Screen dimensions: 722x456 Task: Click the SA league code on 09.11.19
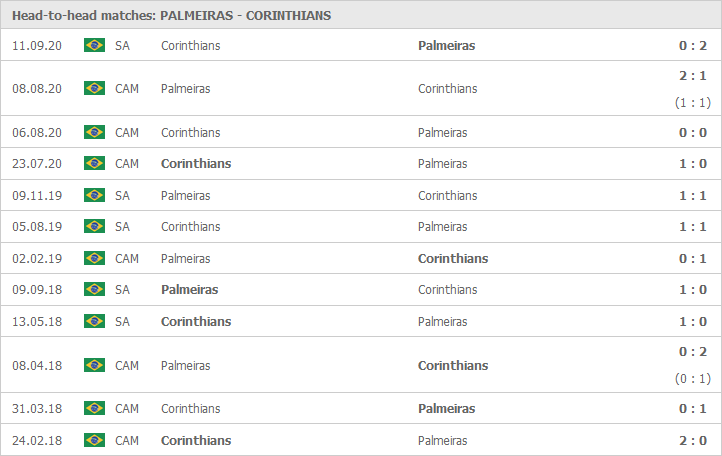click(x=122, y=196)
